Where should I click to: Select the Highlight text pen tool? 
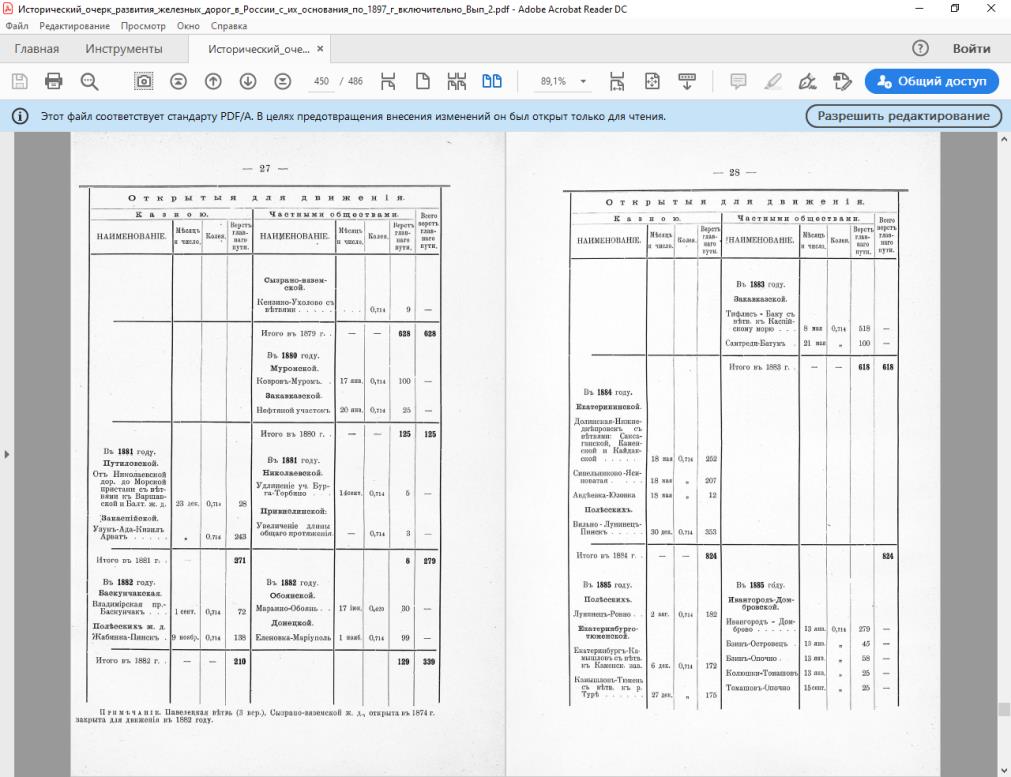pyautogui.click(x=773, y=82)
